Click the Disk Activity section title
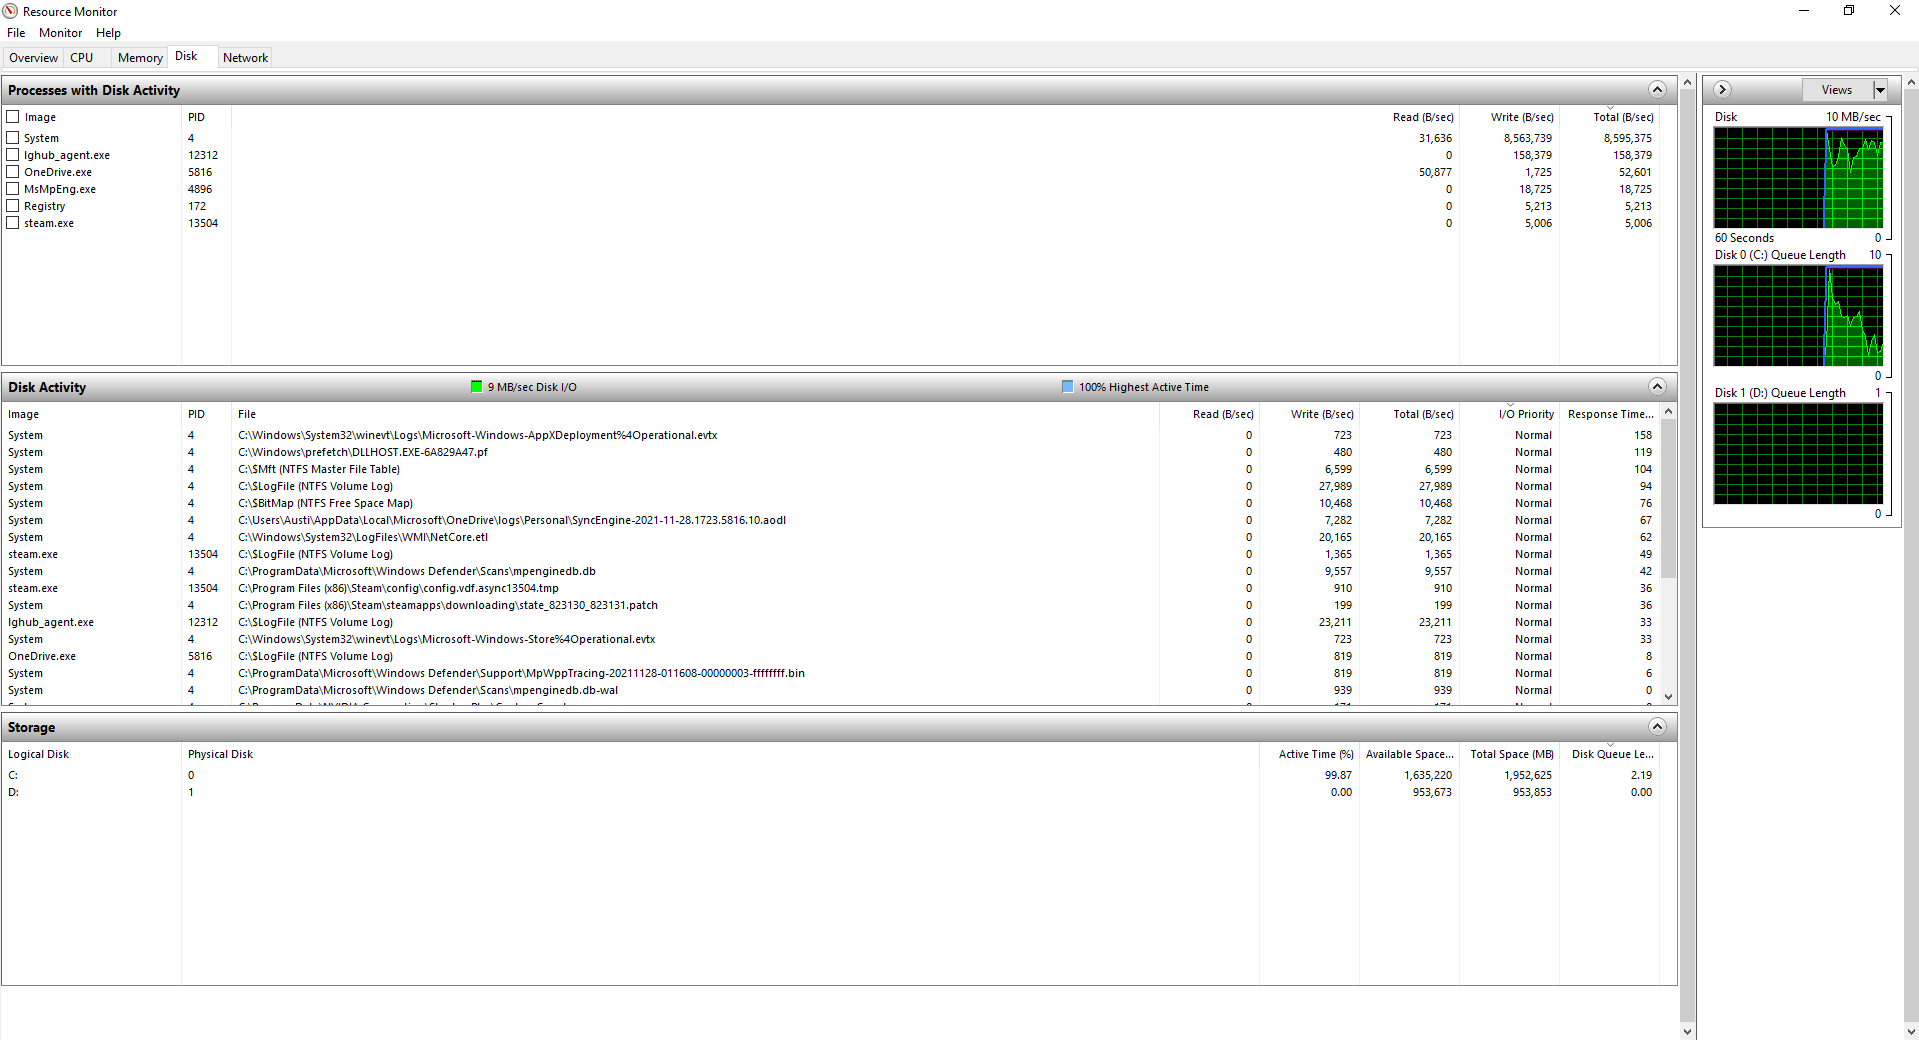1919x1040 pixels. coord(47,387)
